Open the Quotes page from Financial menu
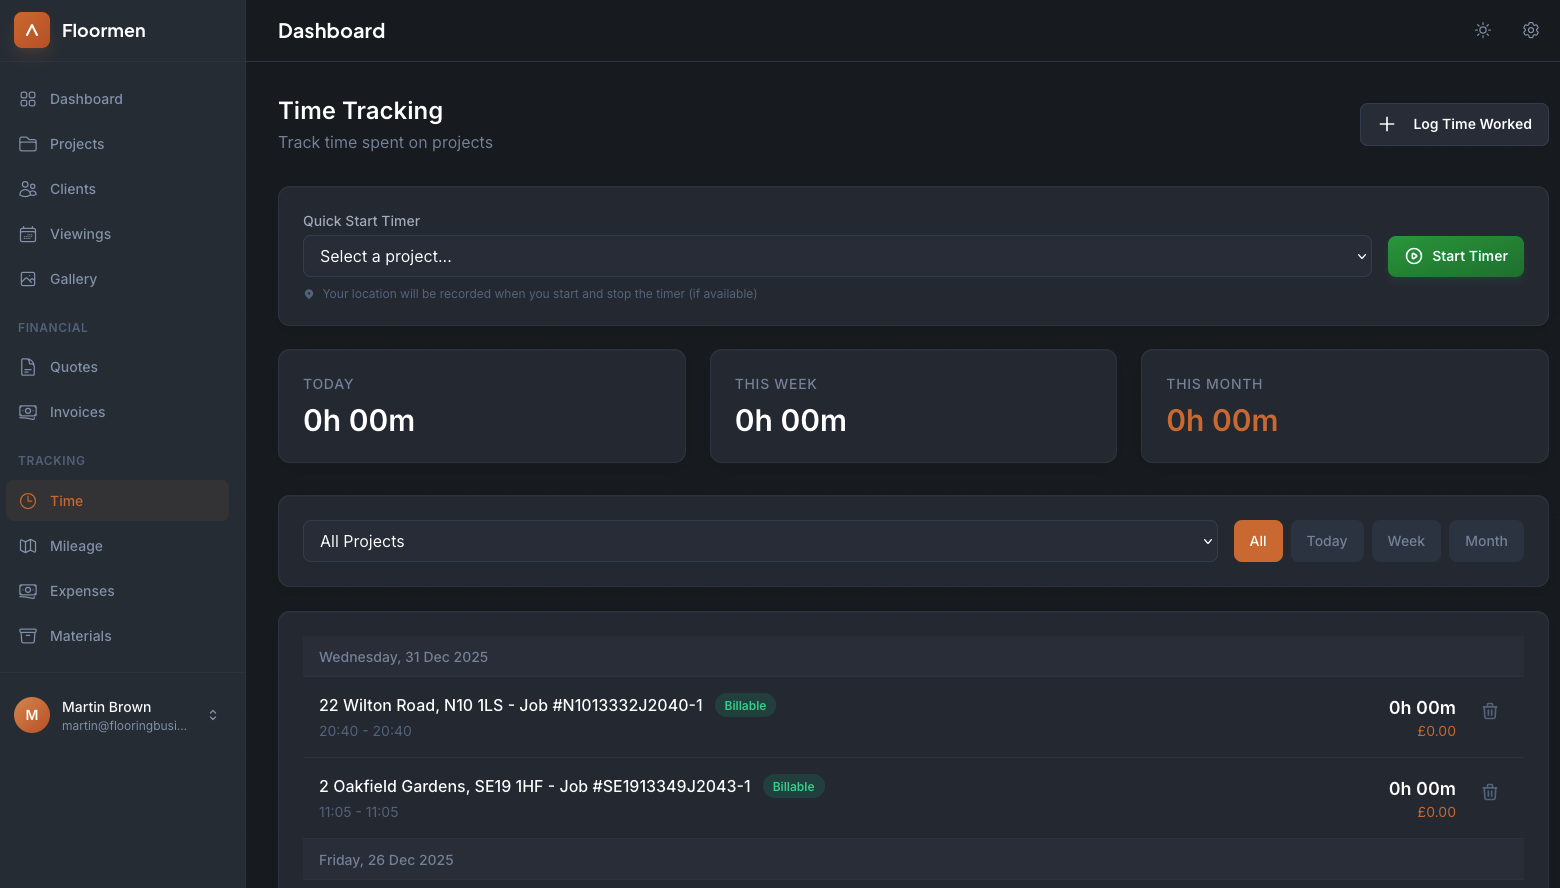 (73, 366)
